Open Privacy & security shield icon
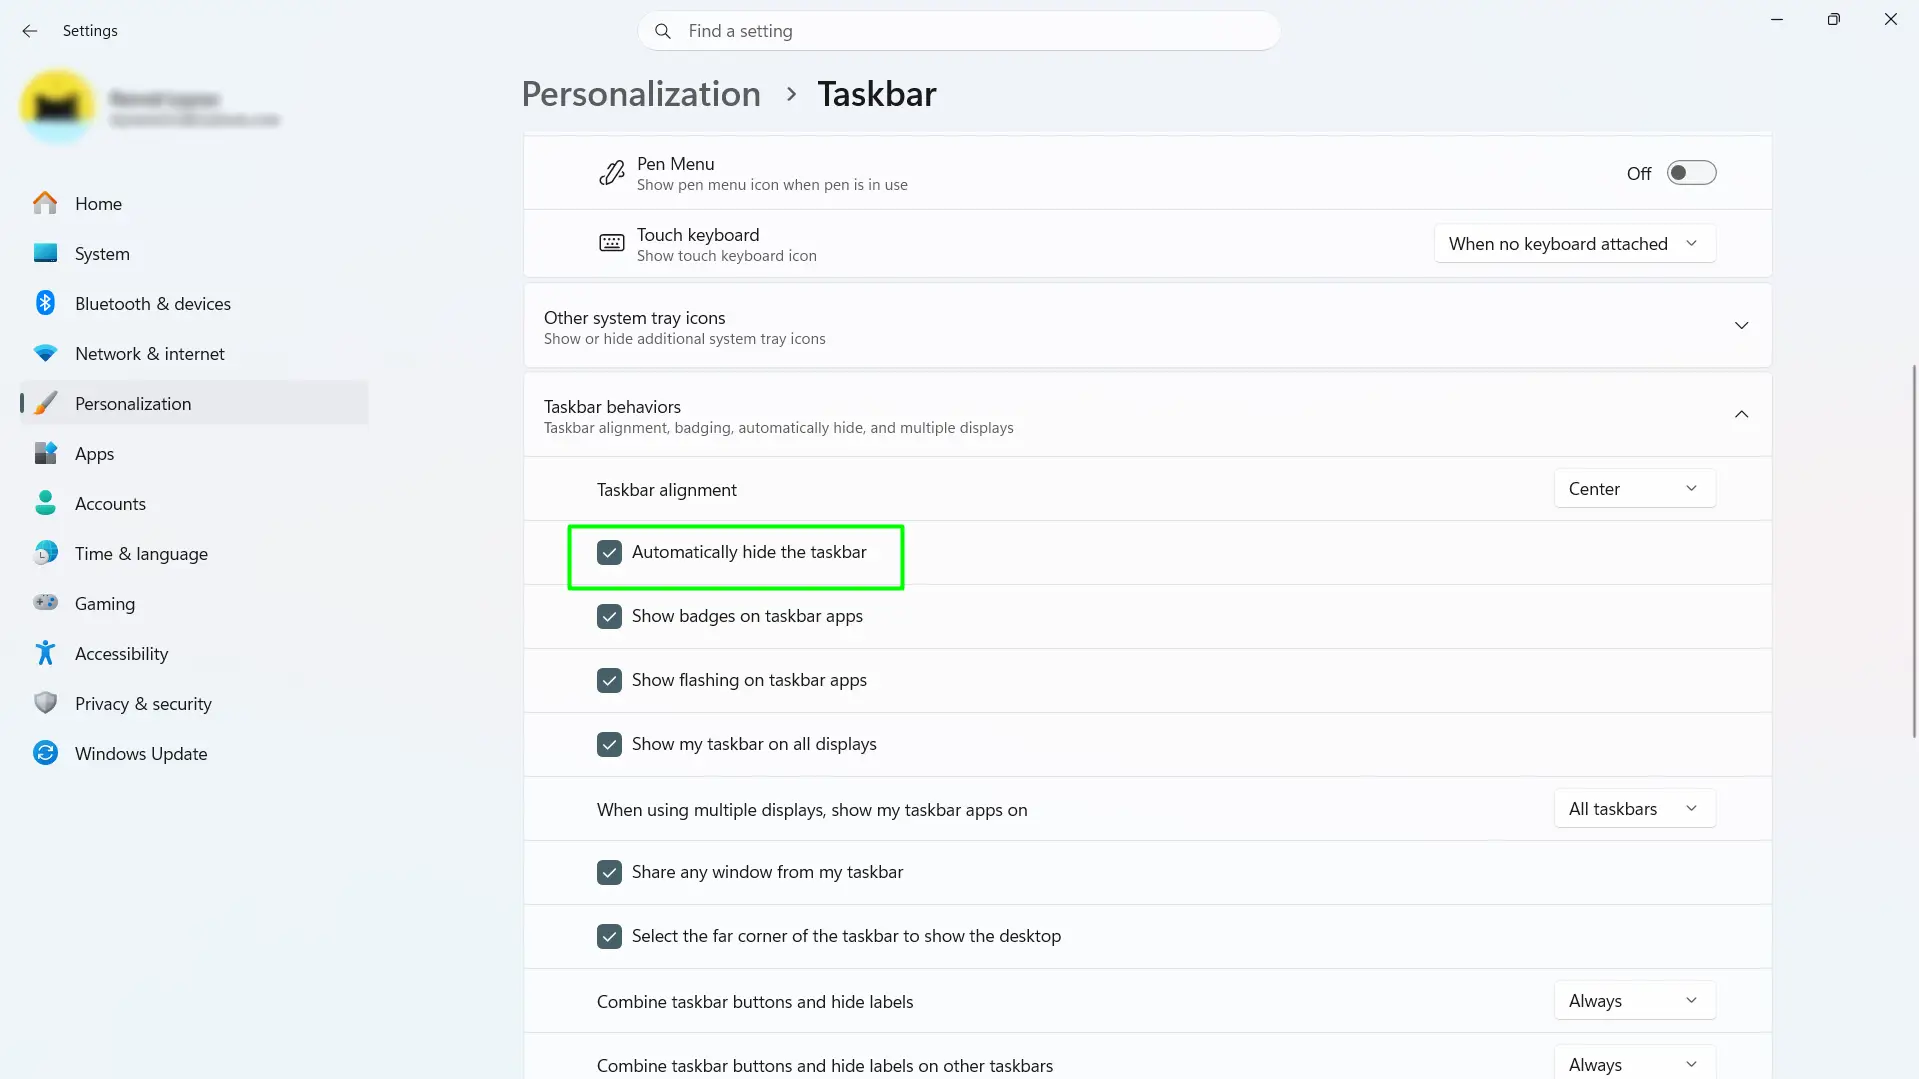The height and width of the screenshot is (1079, 1919). pos(45,703)
